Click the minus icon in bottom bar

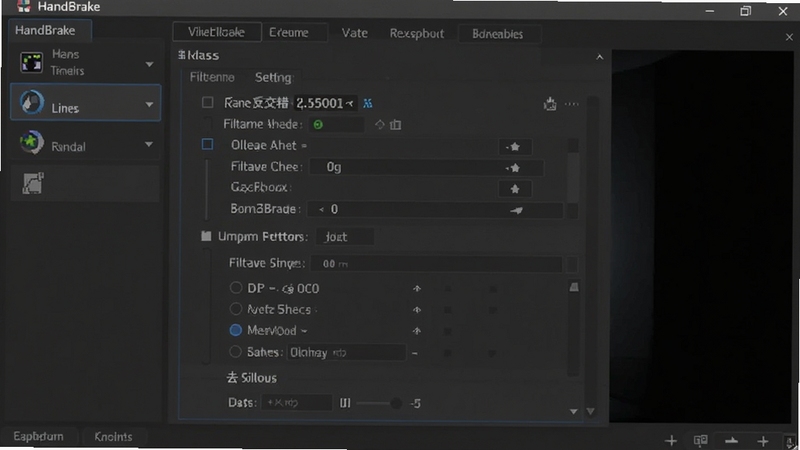(732, 441)
